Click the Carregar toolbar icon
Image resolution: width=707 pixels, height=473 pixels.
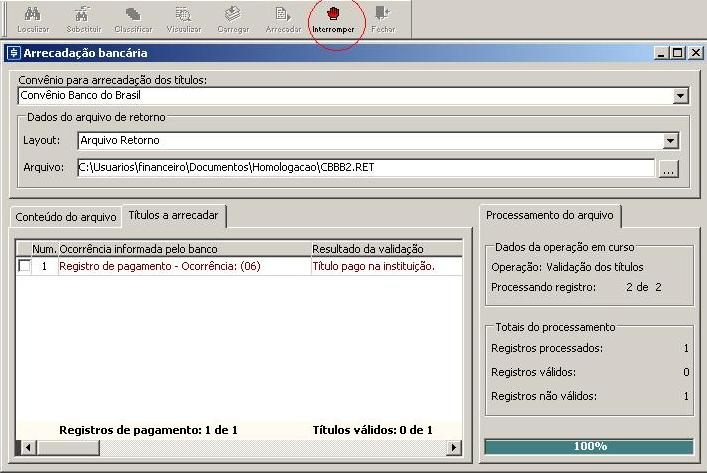233,16
